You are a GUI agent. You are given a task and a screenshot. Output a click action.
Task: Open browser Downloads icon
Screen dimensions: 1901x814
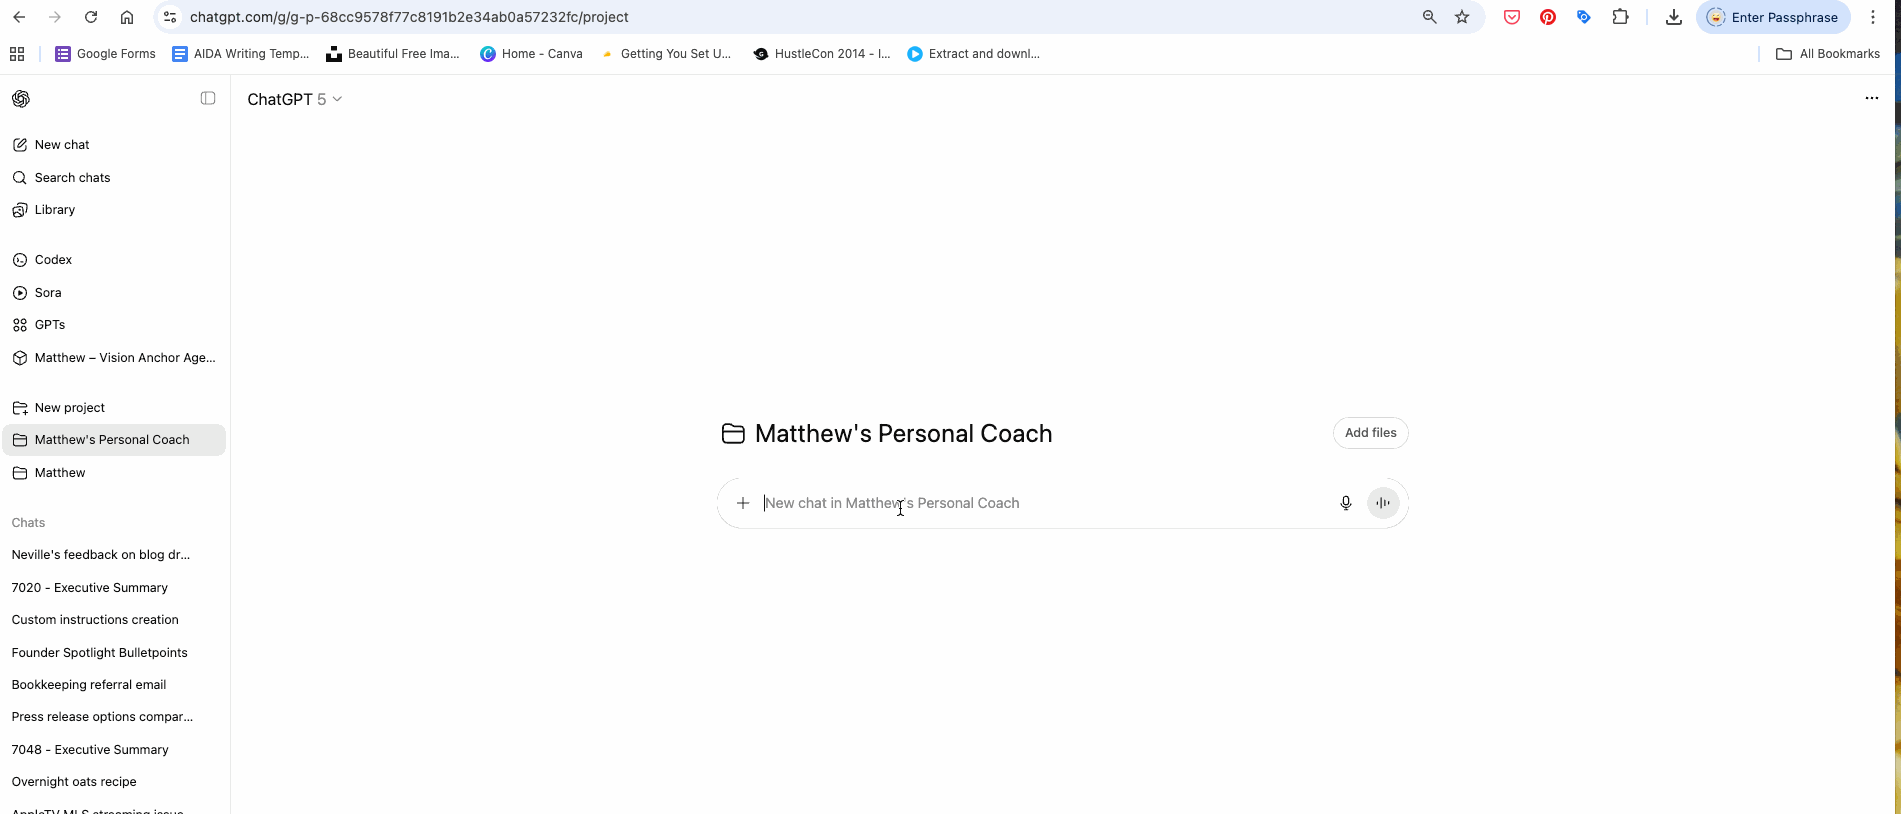(x=1673, y=17)
